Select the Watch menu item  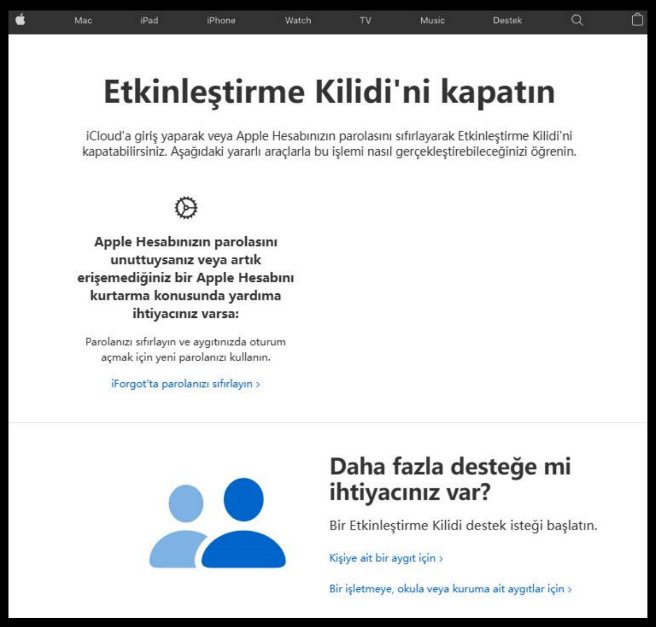(298, 20)
